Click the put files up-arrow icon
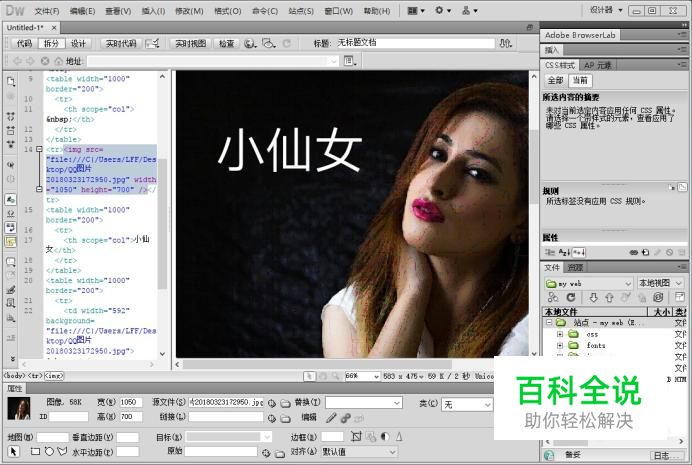 [x=609, y=297]
